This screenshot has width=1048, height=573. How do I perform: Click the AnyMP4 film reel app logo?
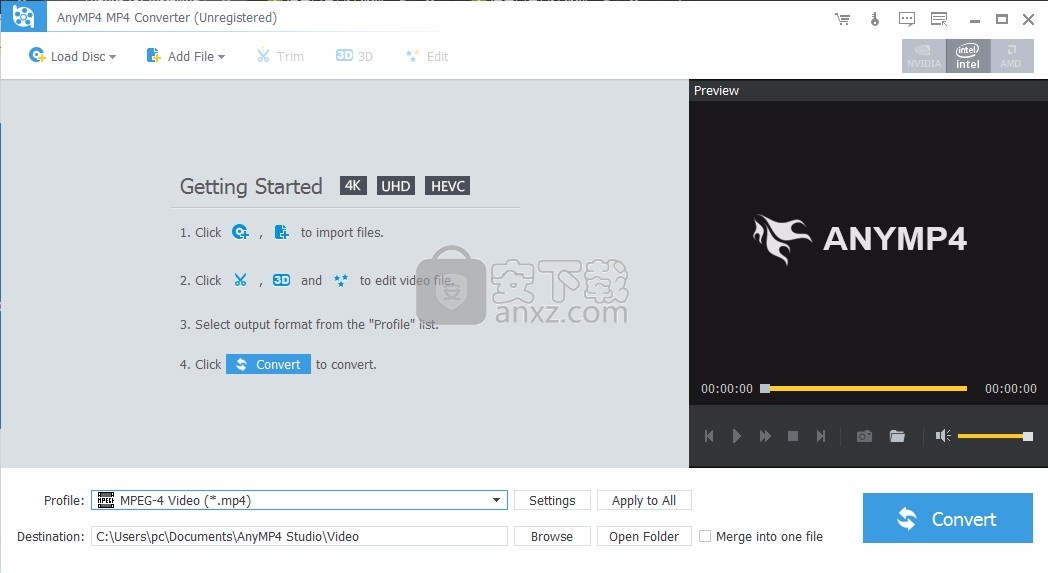(23, 17)
